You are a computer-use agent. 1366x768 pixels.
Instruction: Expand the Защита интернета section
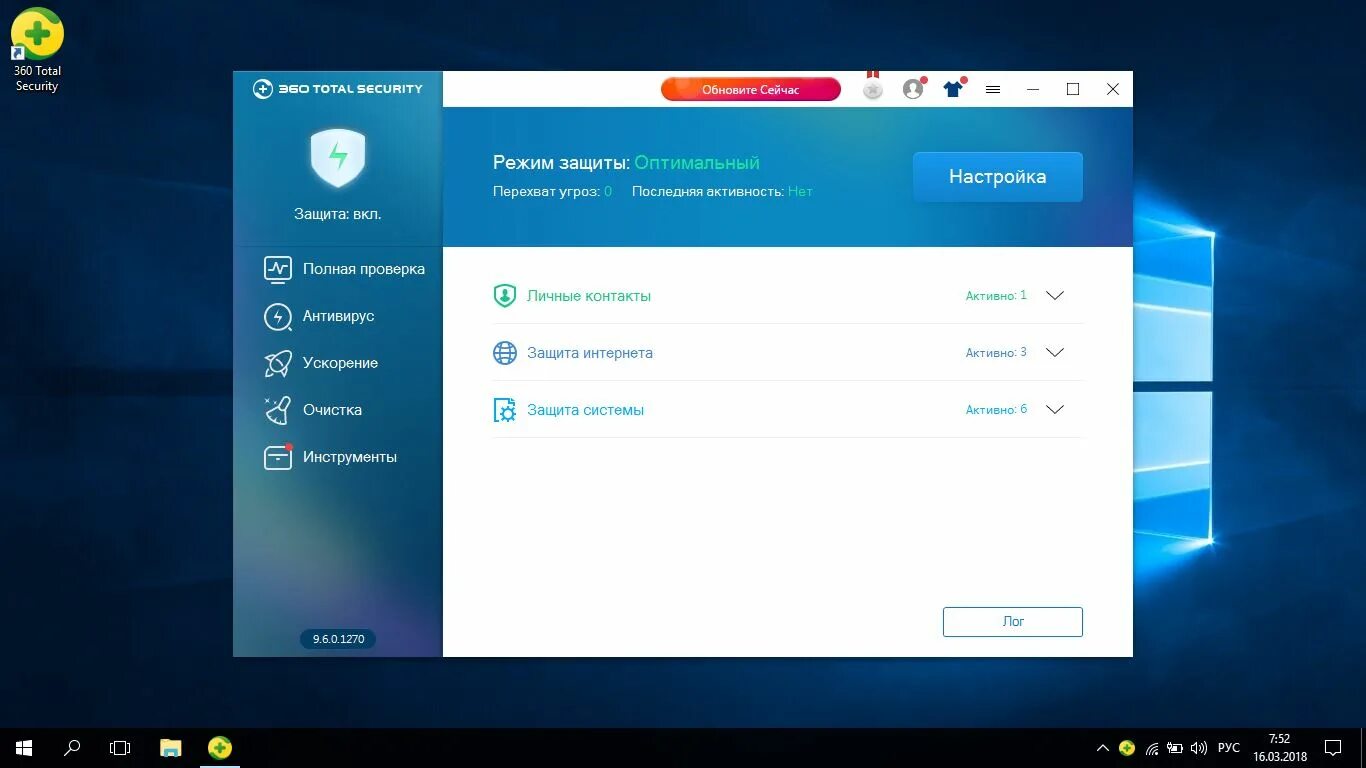click(1055, 352)
